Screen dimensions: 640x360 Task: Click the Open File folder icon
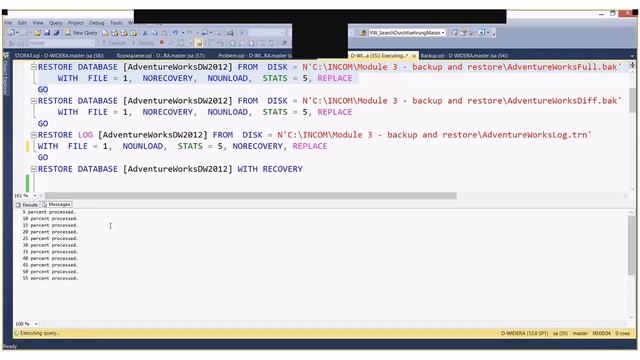pos(37,33)
